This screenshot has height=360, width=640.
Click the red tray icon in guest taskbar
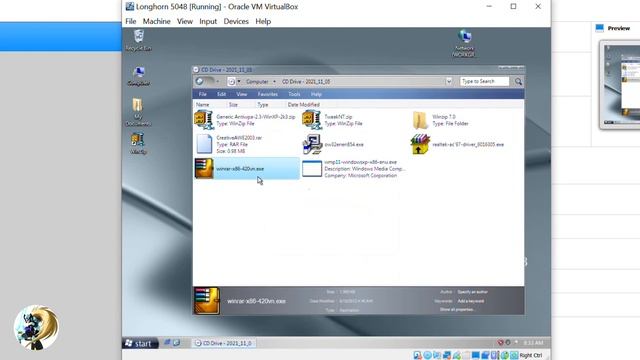(500, 342)
